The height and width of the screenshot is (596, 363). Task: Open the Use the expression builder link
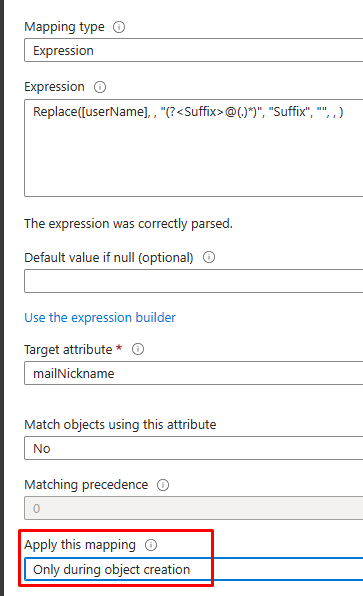click(100, 317)
